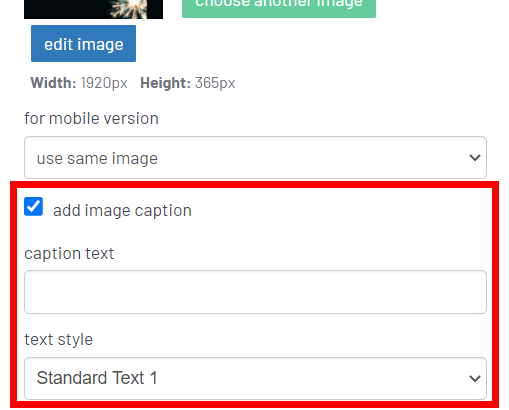Click the blue edit image button
509x410 pixels.
pyautogui.click(x=83, y=44)
